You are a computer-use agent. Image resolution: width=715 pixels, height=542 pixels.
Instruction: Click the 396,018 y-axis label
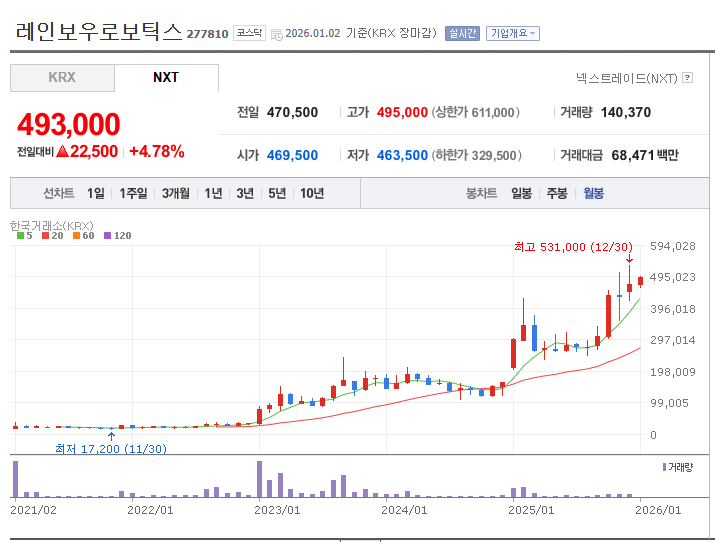point(673,309)
